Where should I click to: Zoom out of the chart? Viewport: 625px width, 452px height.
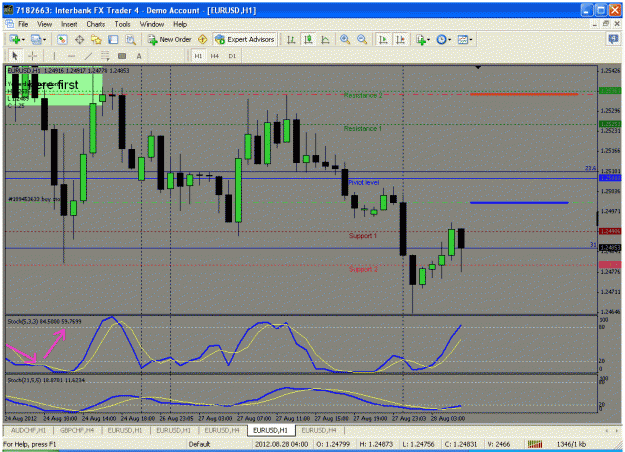point(362,39)
